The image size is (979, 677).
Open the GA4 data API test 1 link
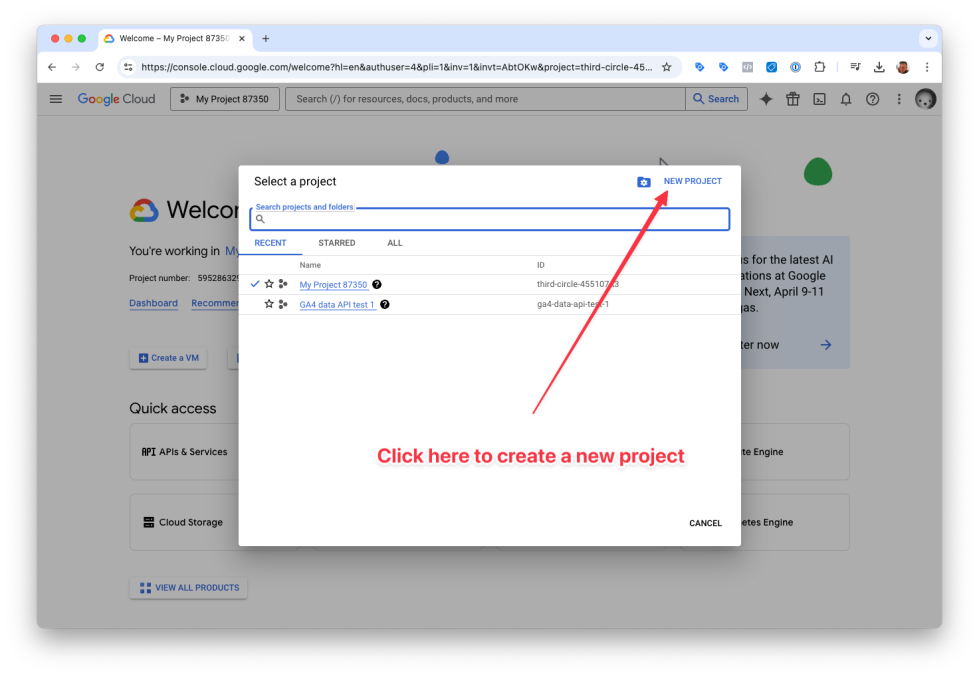coord(337,305)
